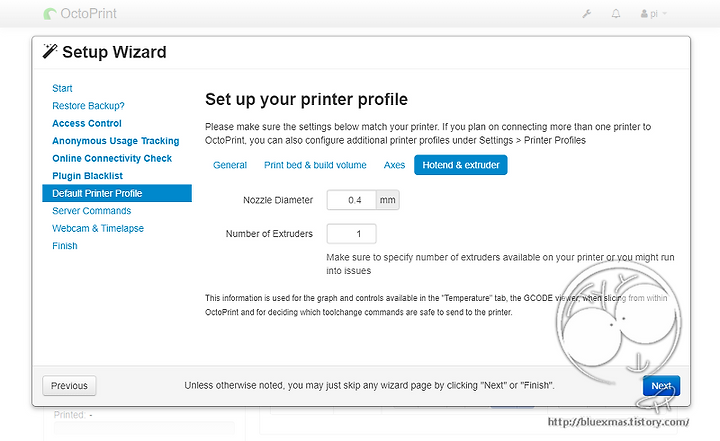Switch to the General tab
This screenshot has height=441, width=720.
click(x=230, y=165)
